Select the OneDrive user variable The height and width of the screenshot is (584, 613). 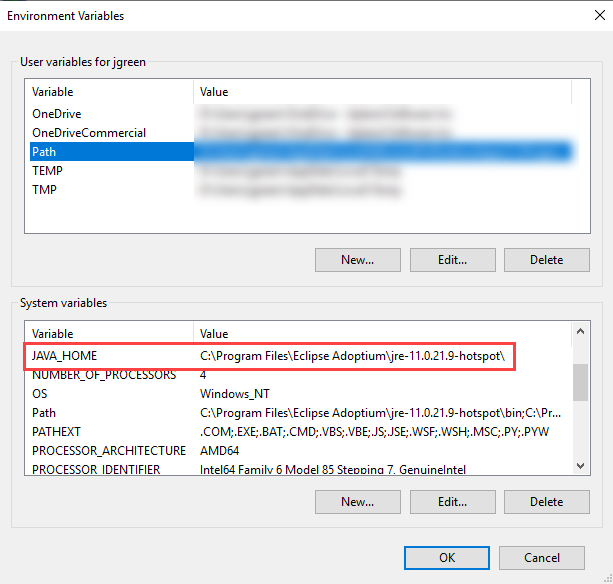pos(56,114)
